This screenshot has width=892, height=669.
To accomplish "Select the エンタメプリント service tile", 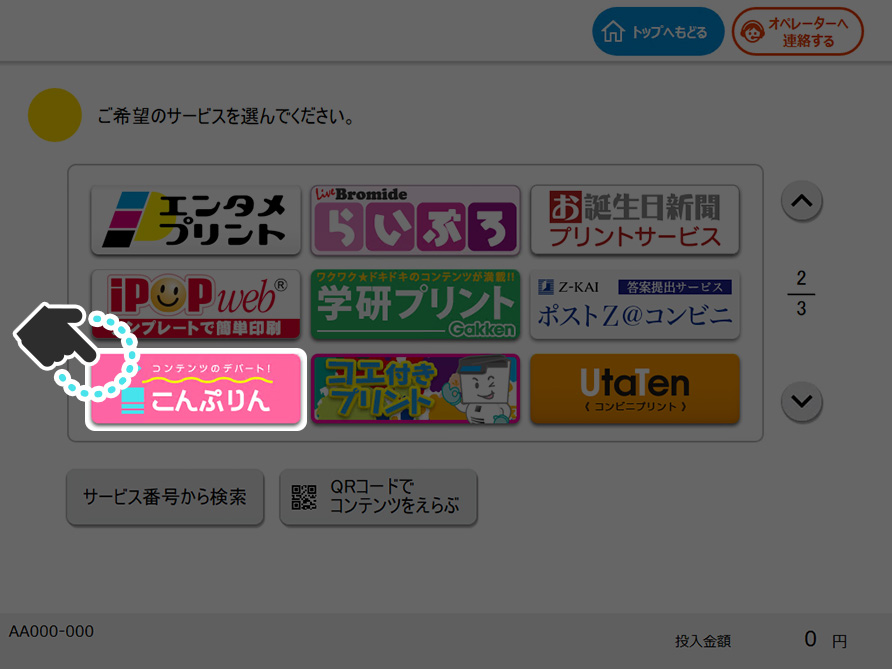I will point(196,220).
